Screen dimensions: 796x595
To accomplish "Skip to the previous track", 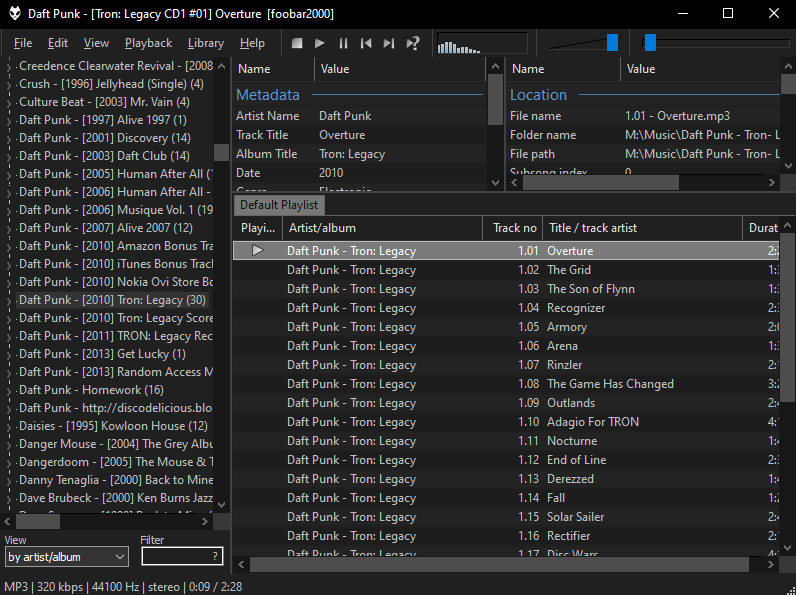I will coord(366,43).
